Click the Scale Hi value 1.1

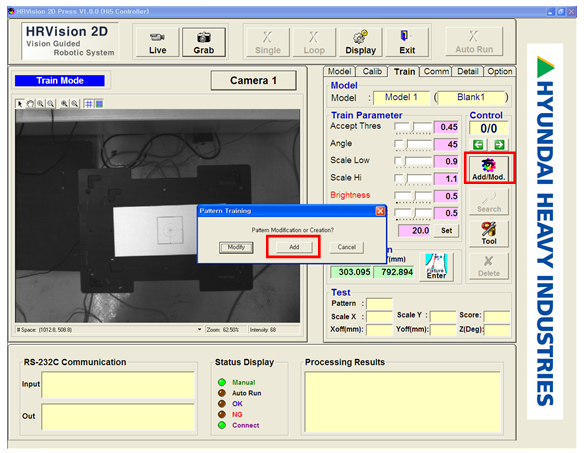click(446, 179)
